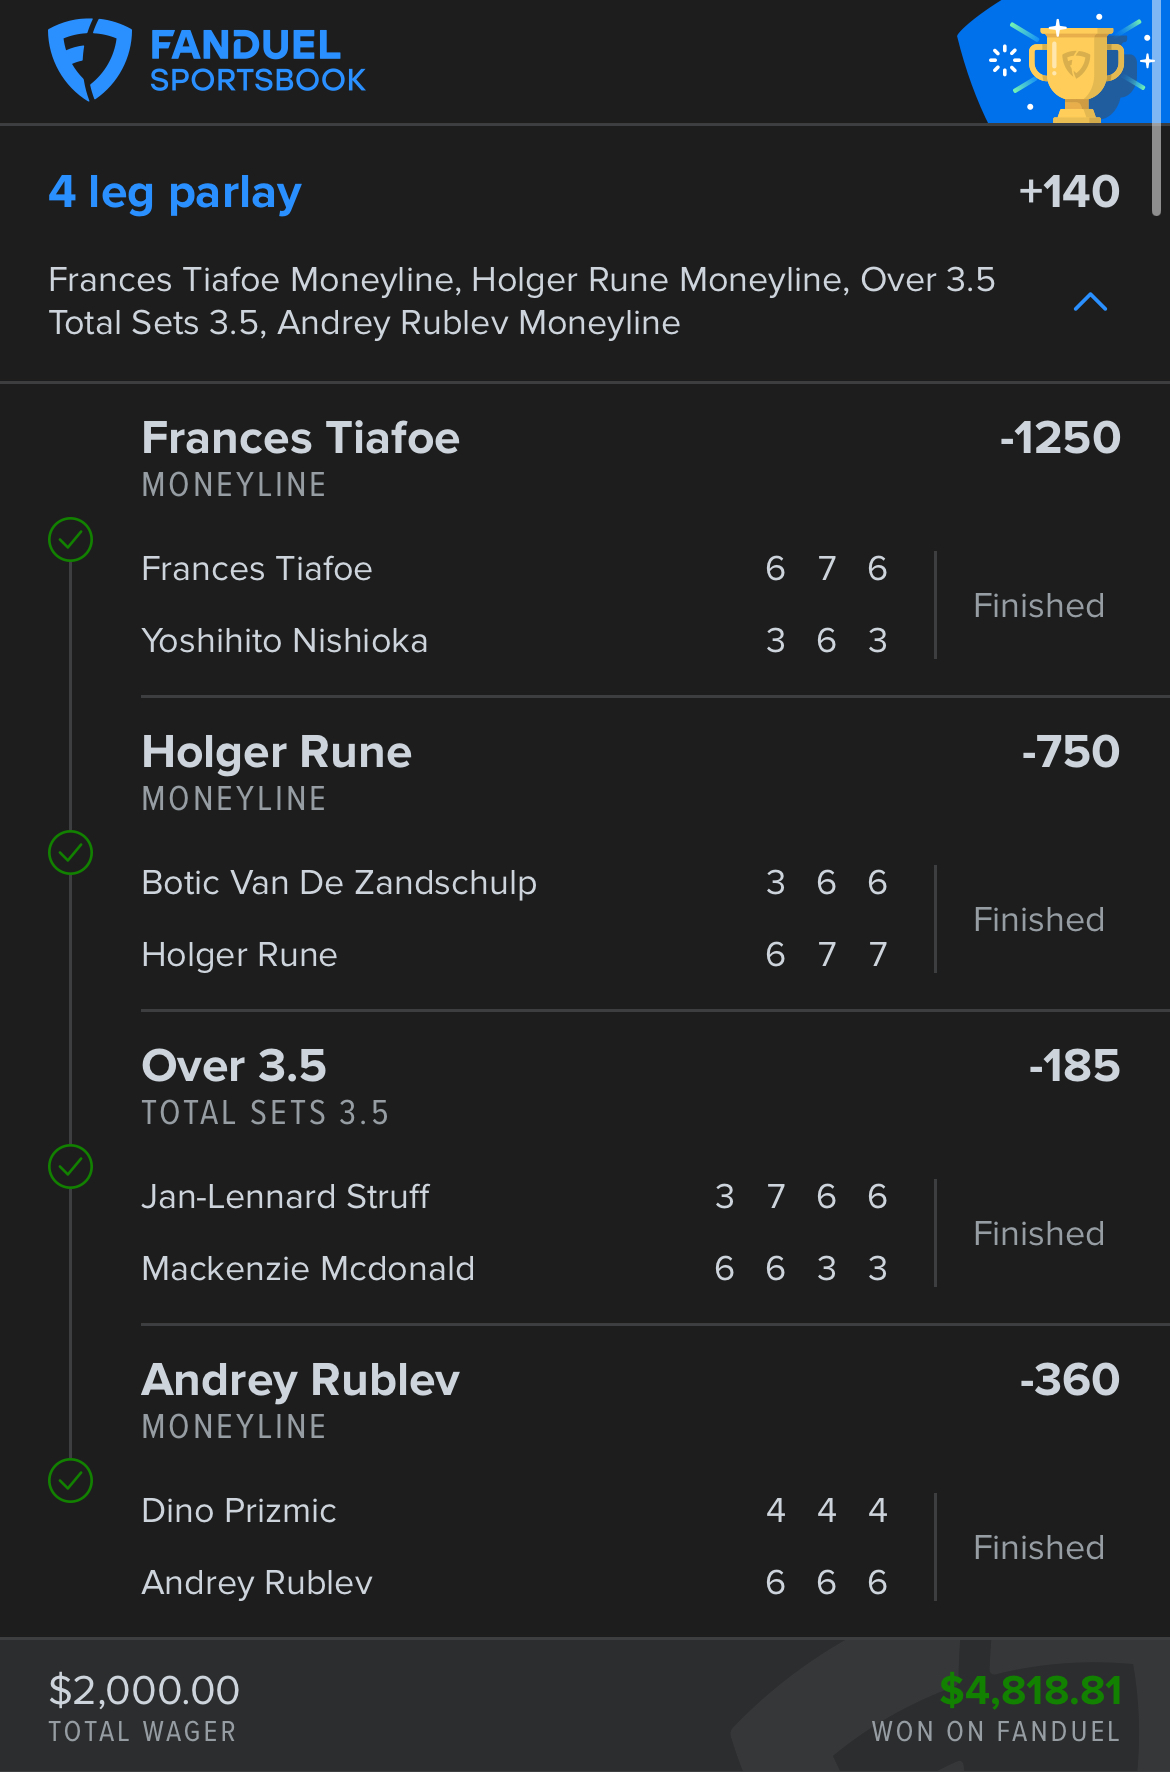
Task: Select the Holger Rune Moneyline title
Action: (x=276, y=753)
